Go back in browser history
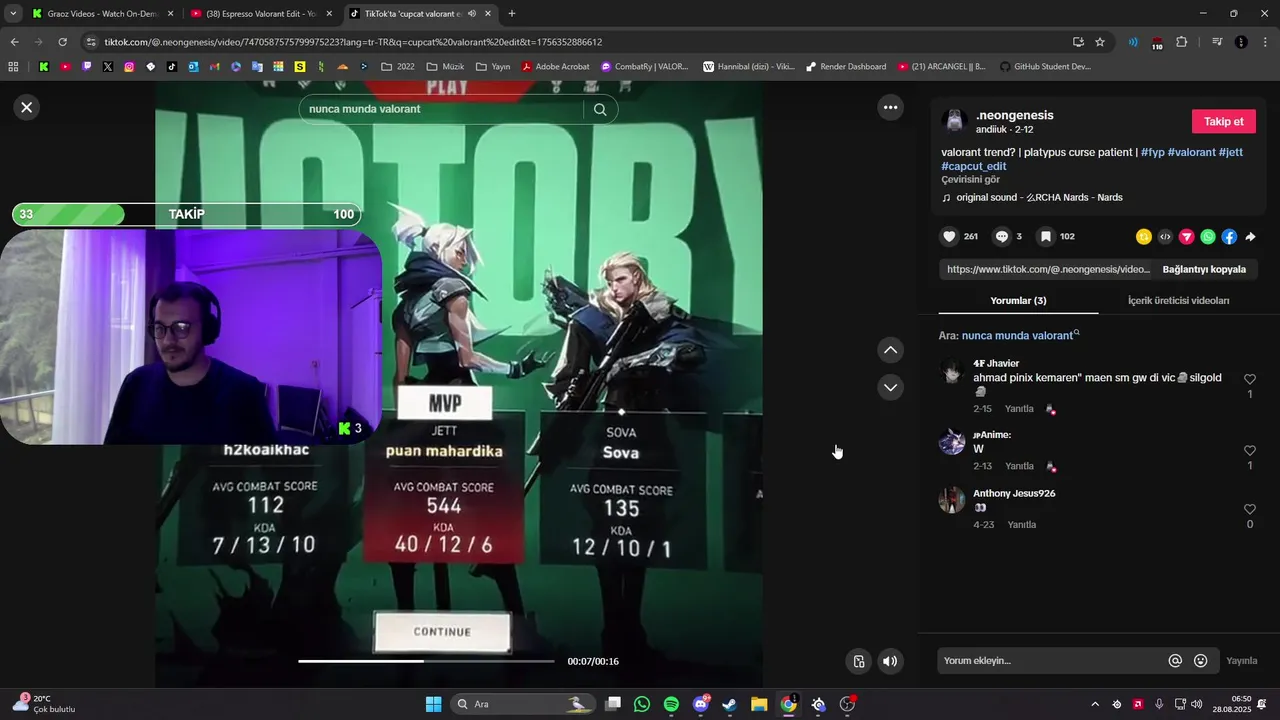Screen dimensions: 1280x720 click(14, 42)
